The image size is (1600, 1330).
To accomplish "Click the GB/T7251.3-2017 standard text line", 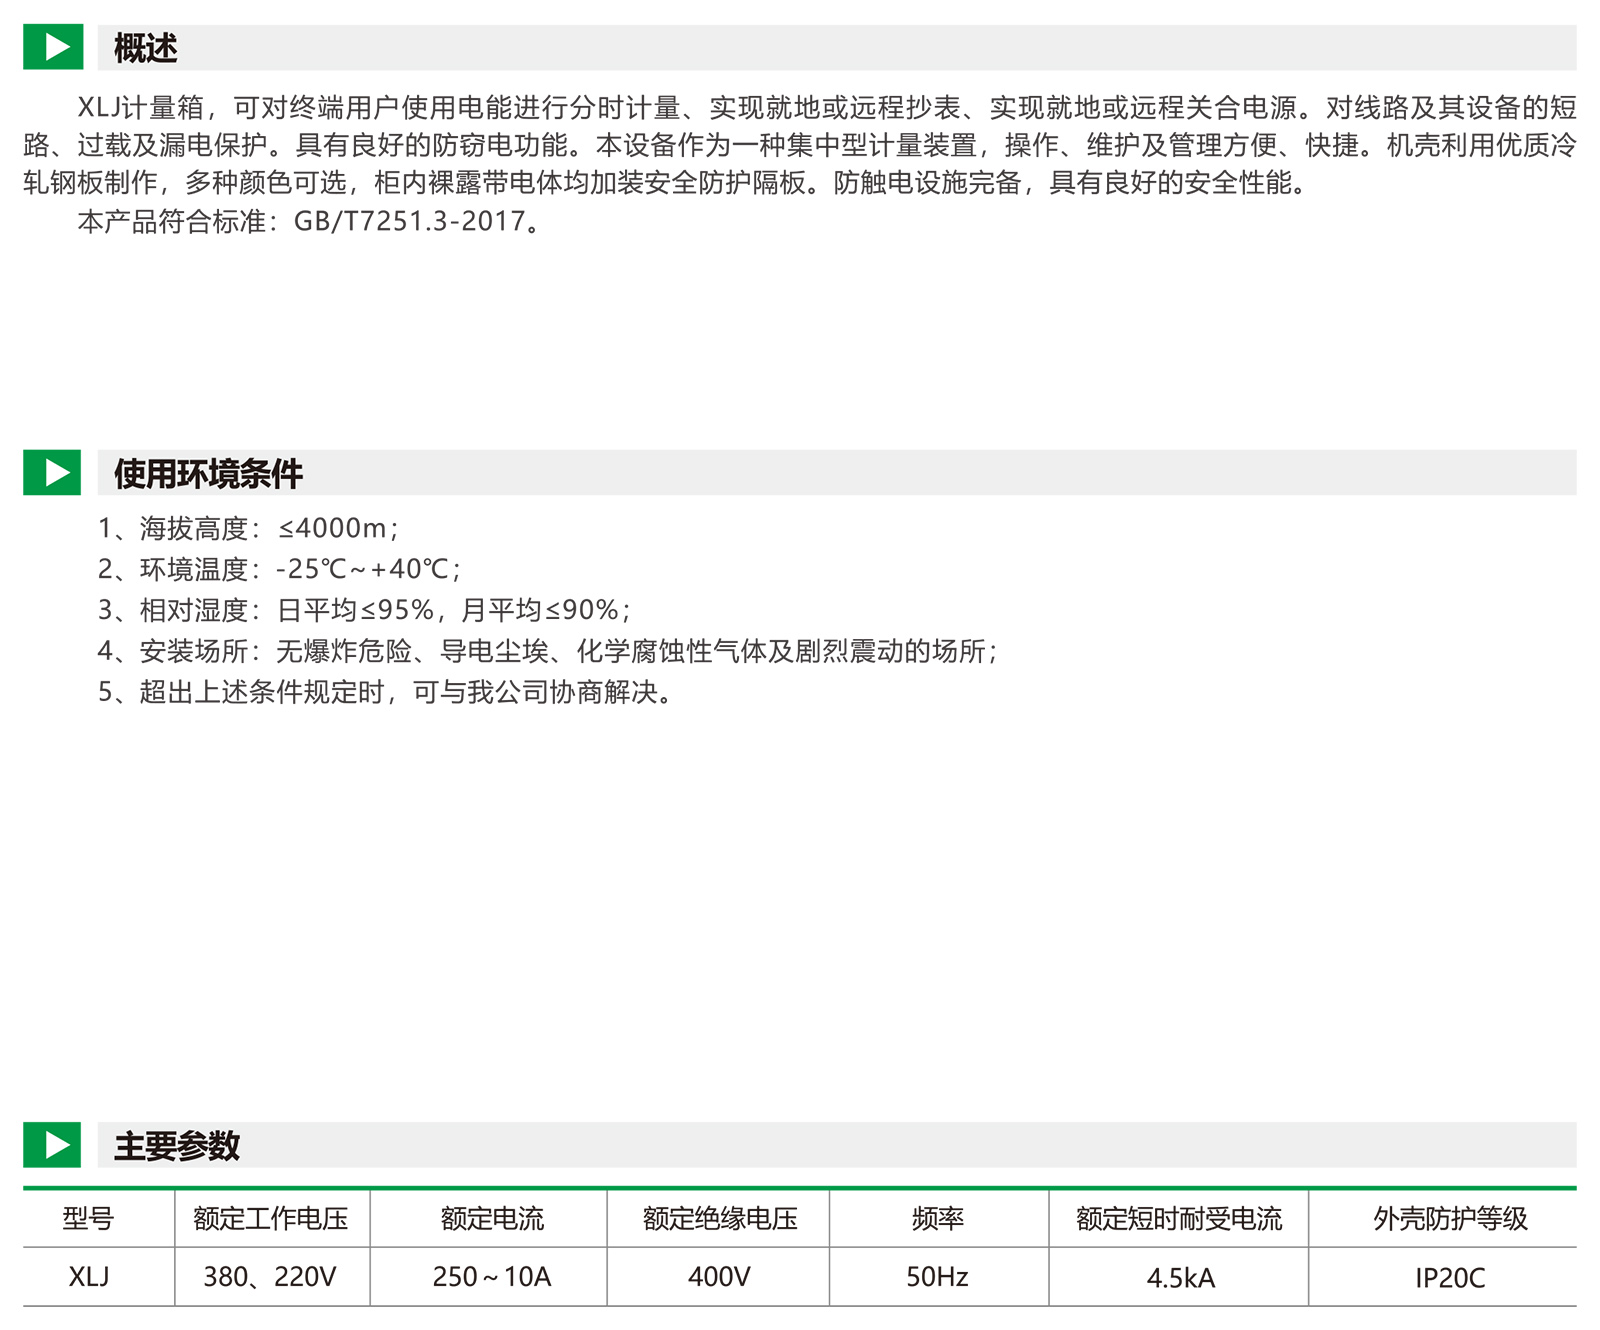I will tap(310, 221).
